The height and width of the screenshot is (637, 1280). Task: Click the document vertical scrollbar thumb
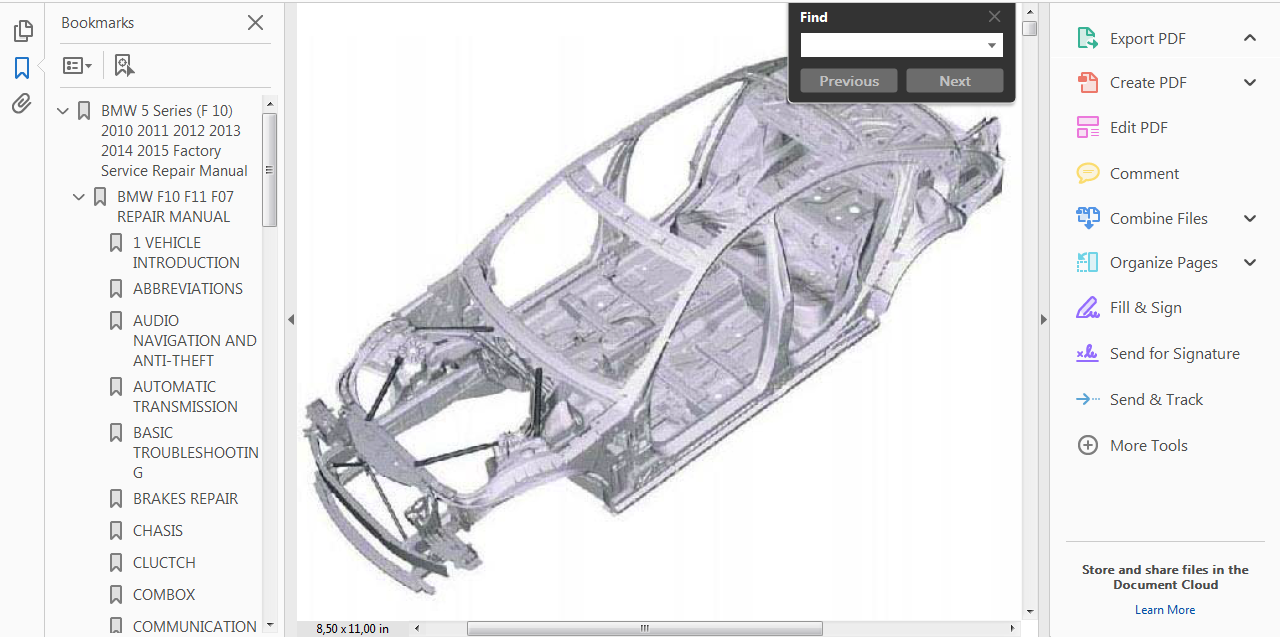click(x=1030, y=28)
